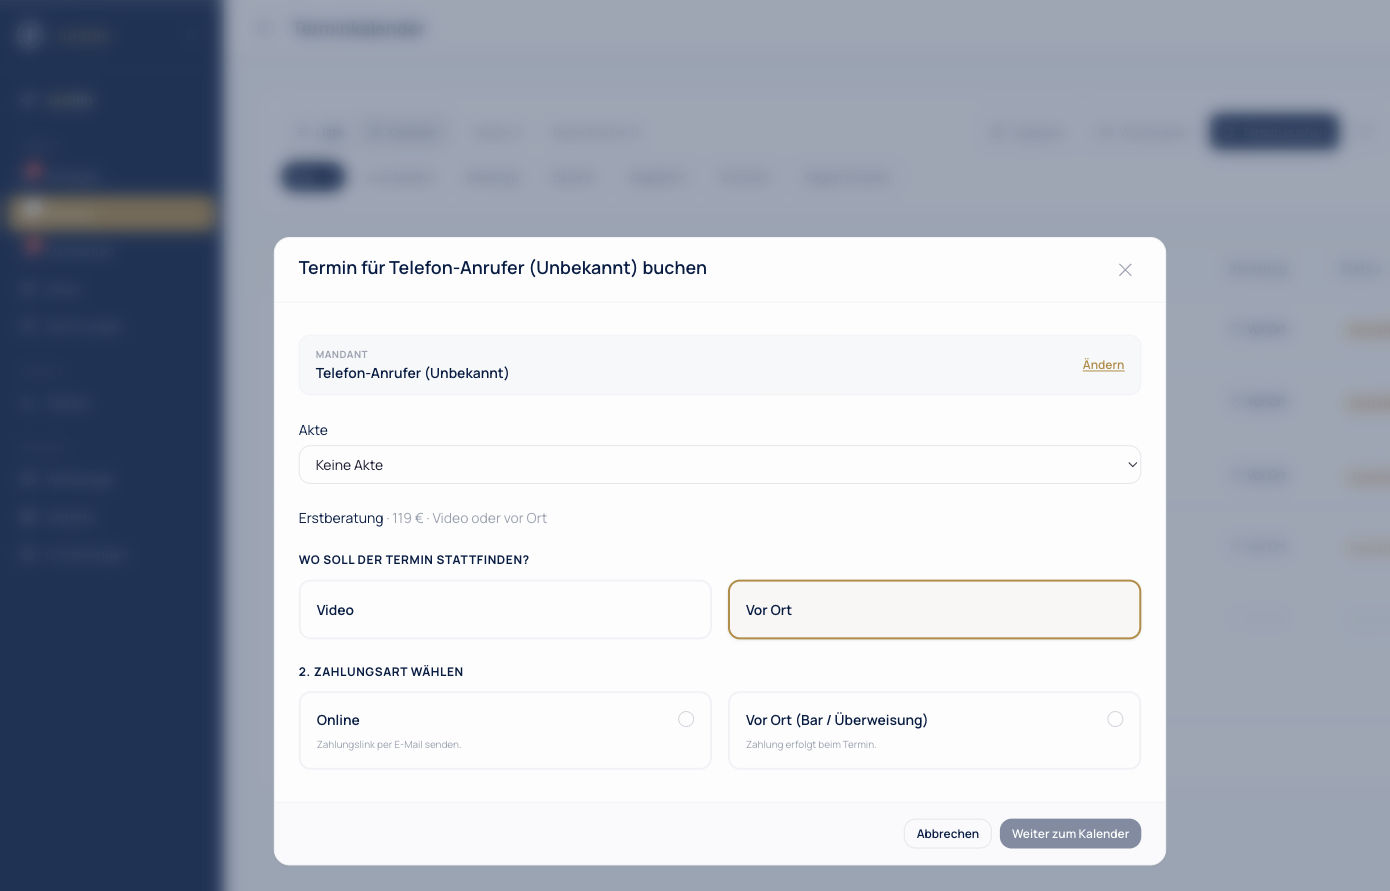Choose the highlighted Vor Ort location option
This screenshot has width=1390, height=891.
pos(934,610)
